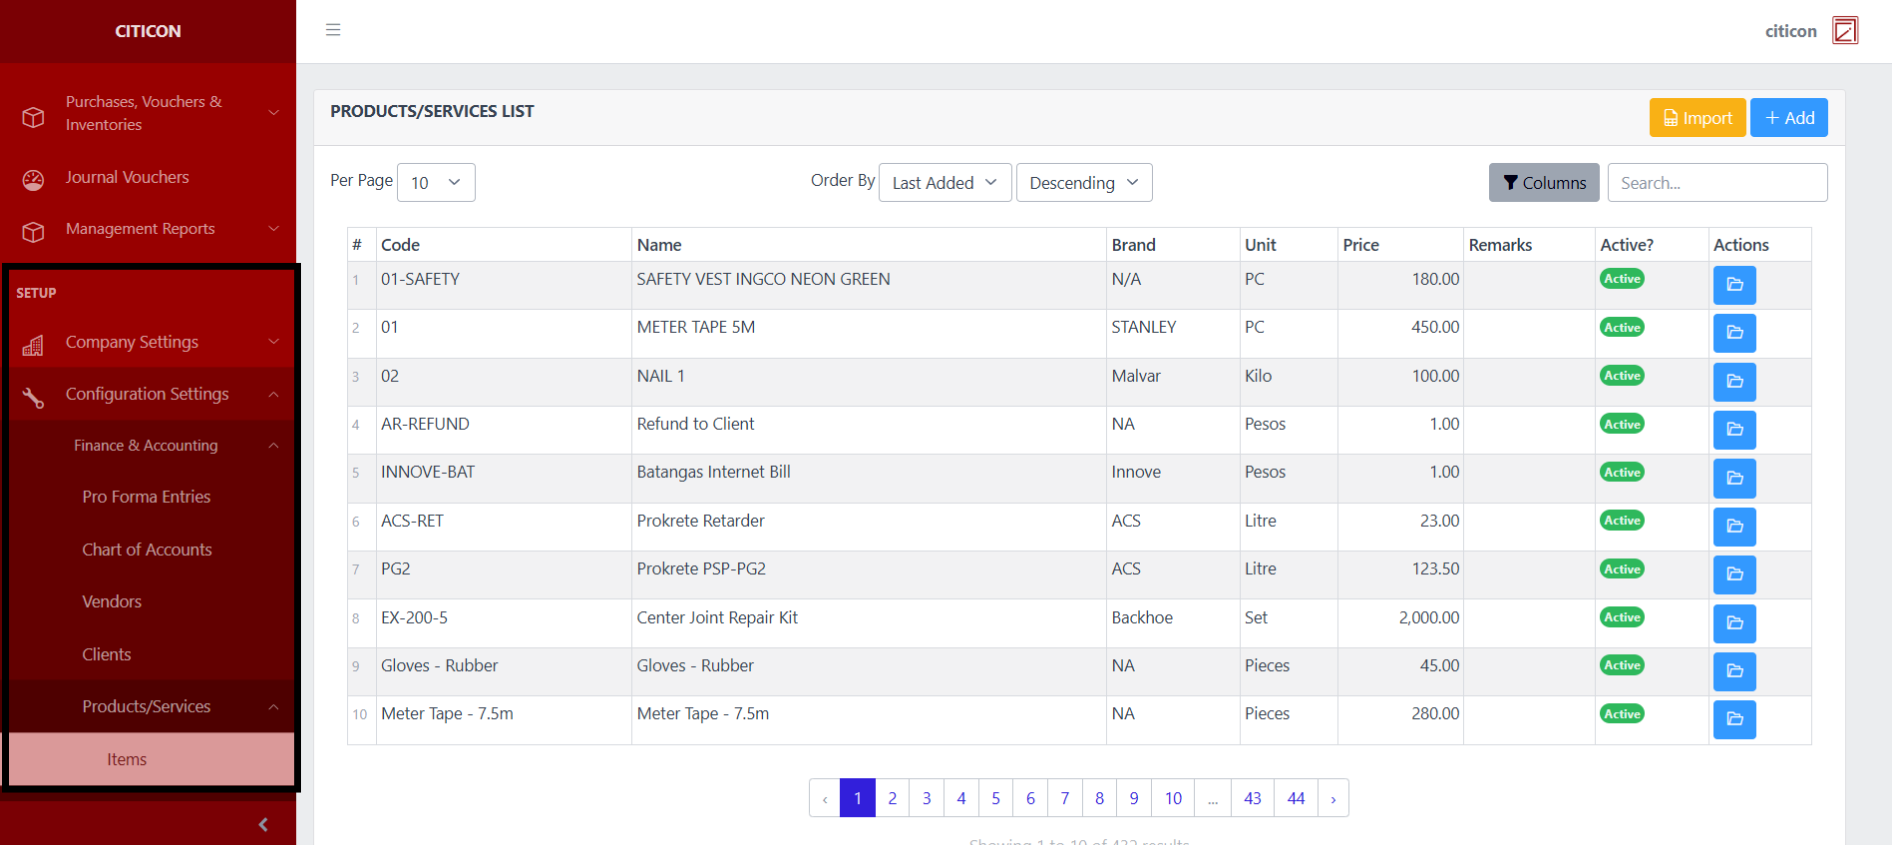This screenshot has width=1892, height=845.
Task: Open the citicon user profile icon
Action: click(1844, 31)
